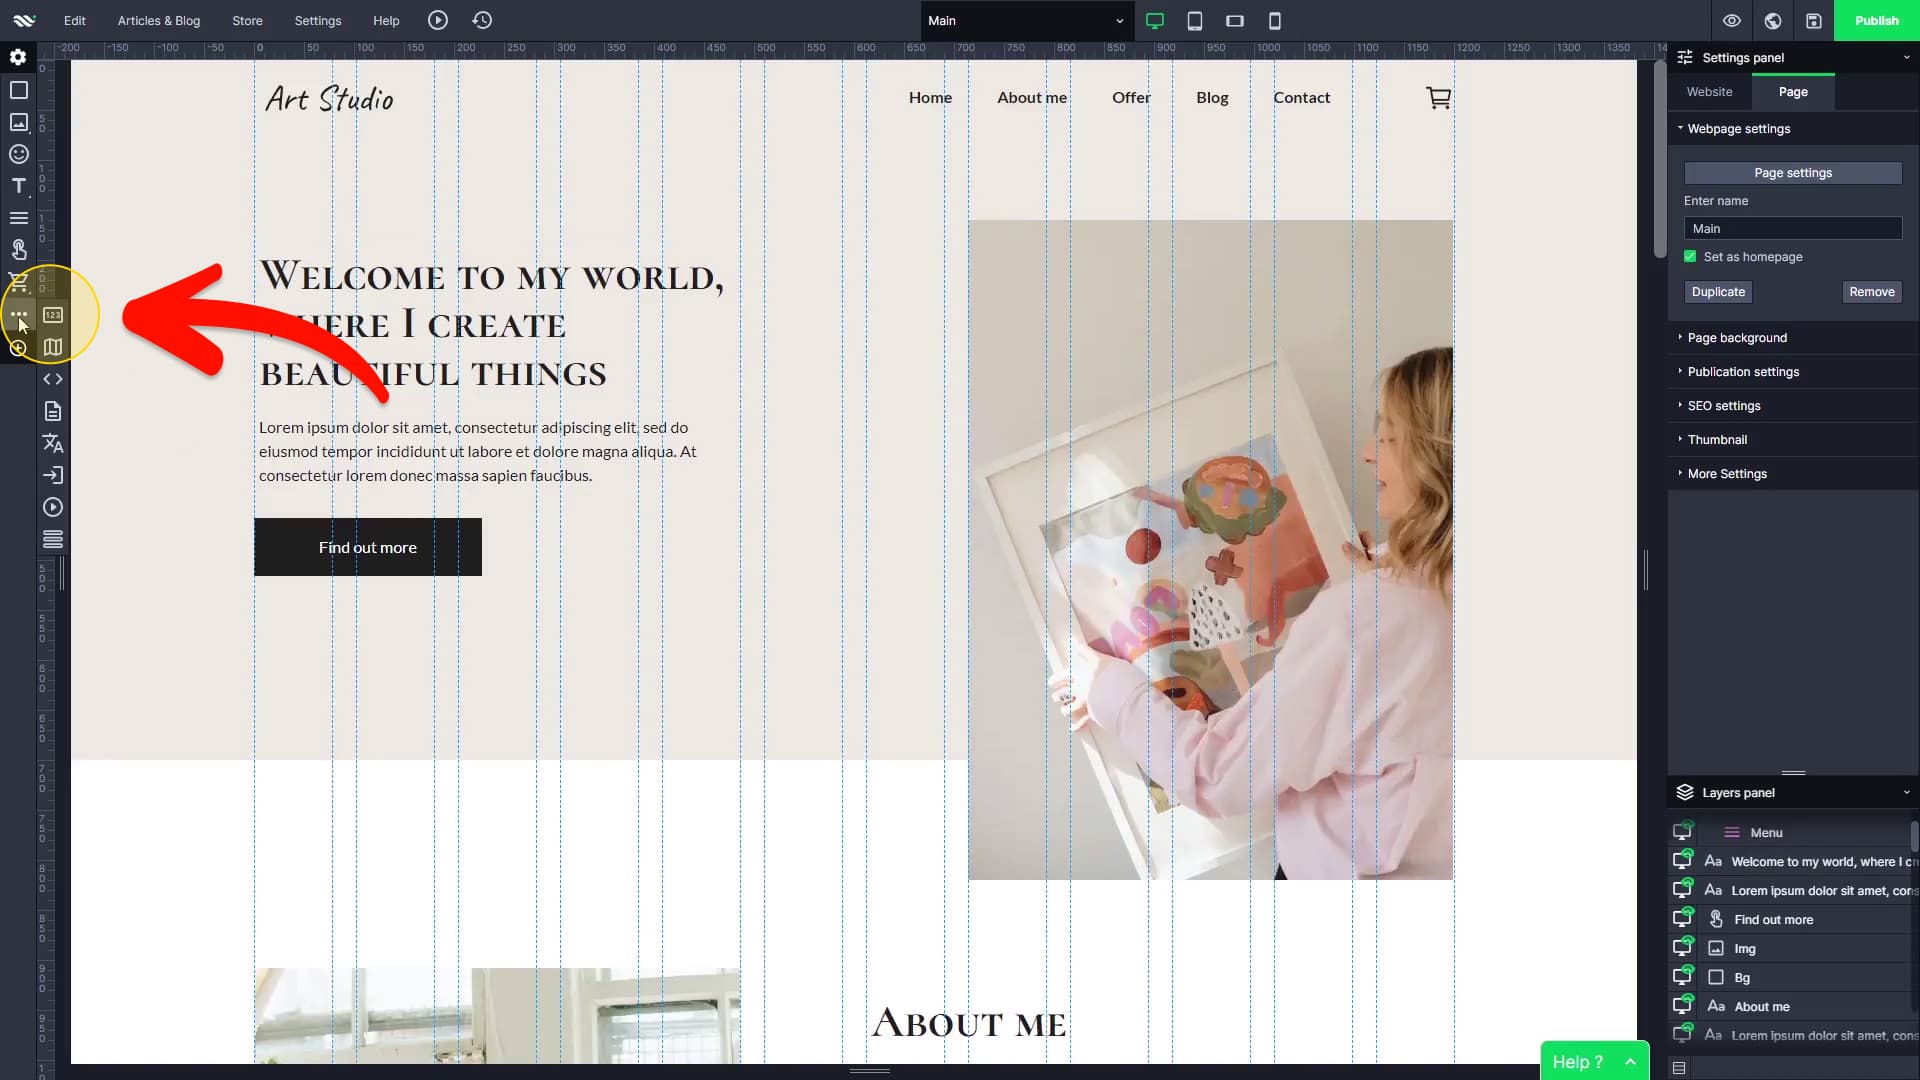Toggle visibility of the Menu layer
The height and width of the screenshot is (1080, 1920).
1683,832
